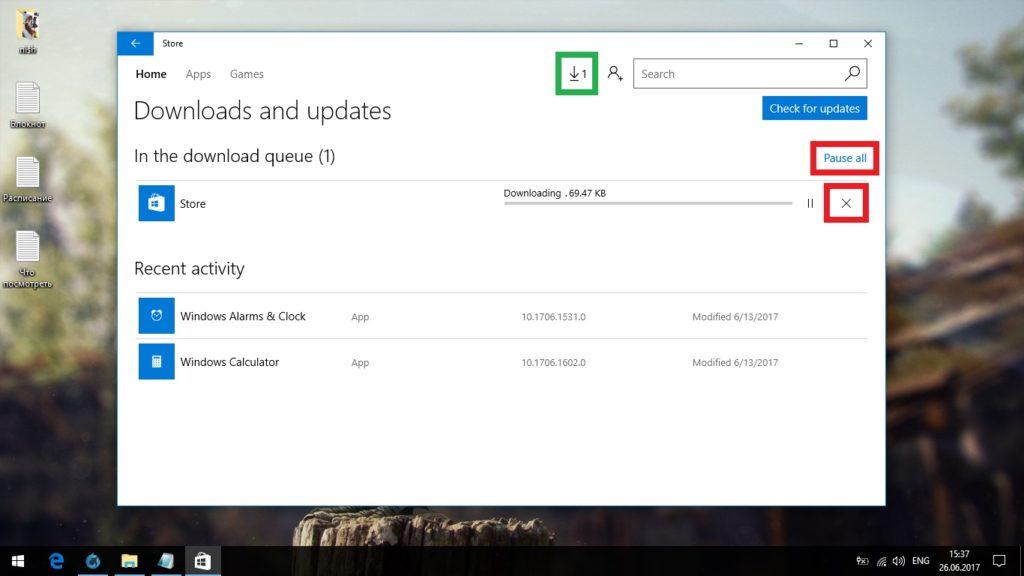Click the "App" type label for Alarms & Clock
Screen dimensions: 1024x576
coord(360,317)
